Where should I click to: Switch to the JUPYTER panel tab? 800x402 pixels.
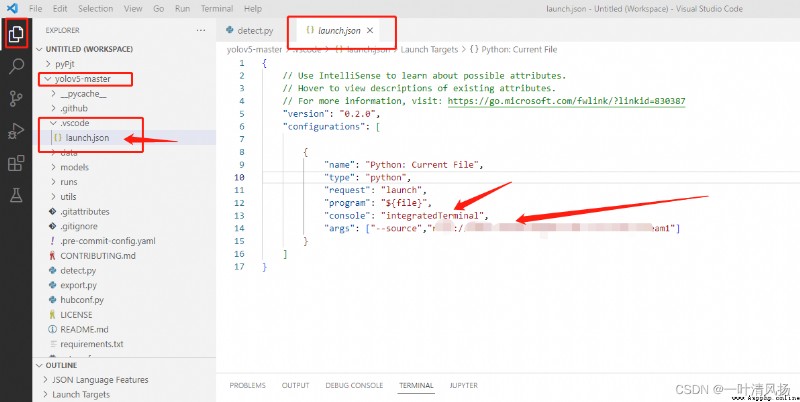464,386
